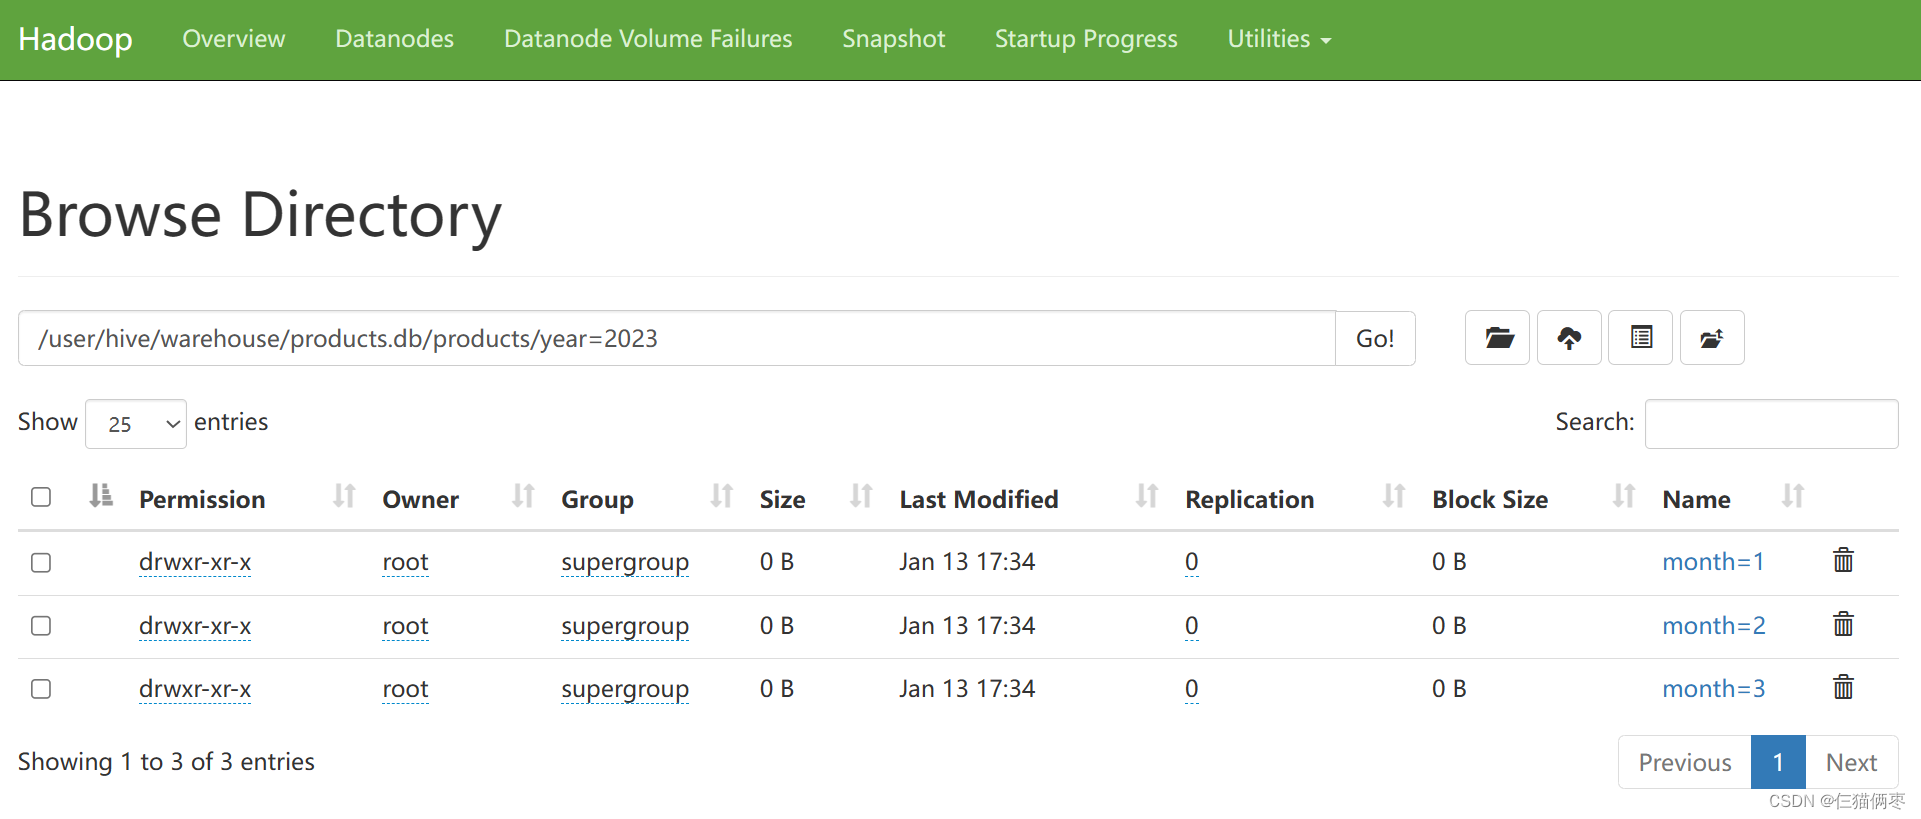Click owner root in month=3 row

[405, 689]
